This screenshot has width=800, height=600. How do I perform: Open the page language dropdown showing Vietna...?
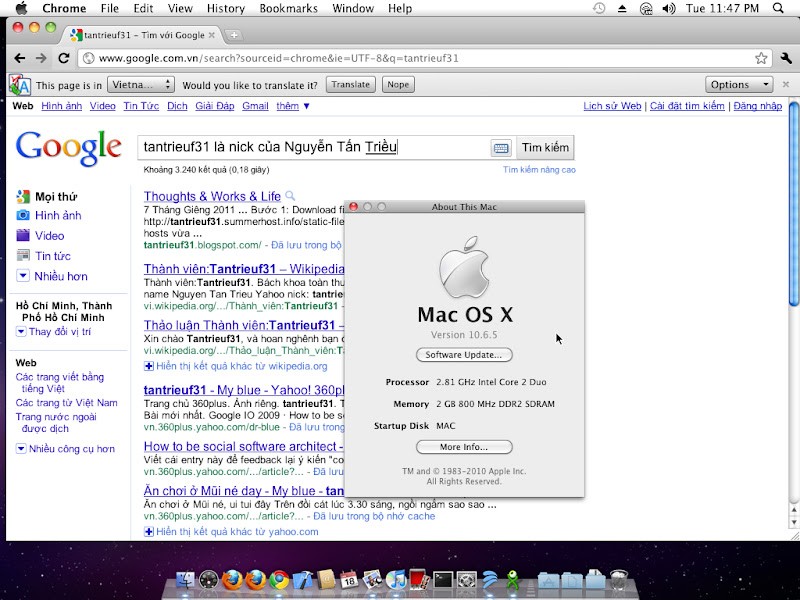click(141, 85)
